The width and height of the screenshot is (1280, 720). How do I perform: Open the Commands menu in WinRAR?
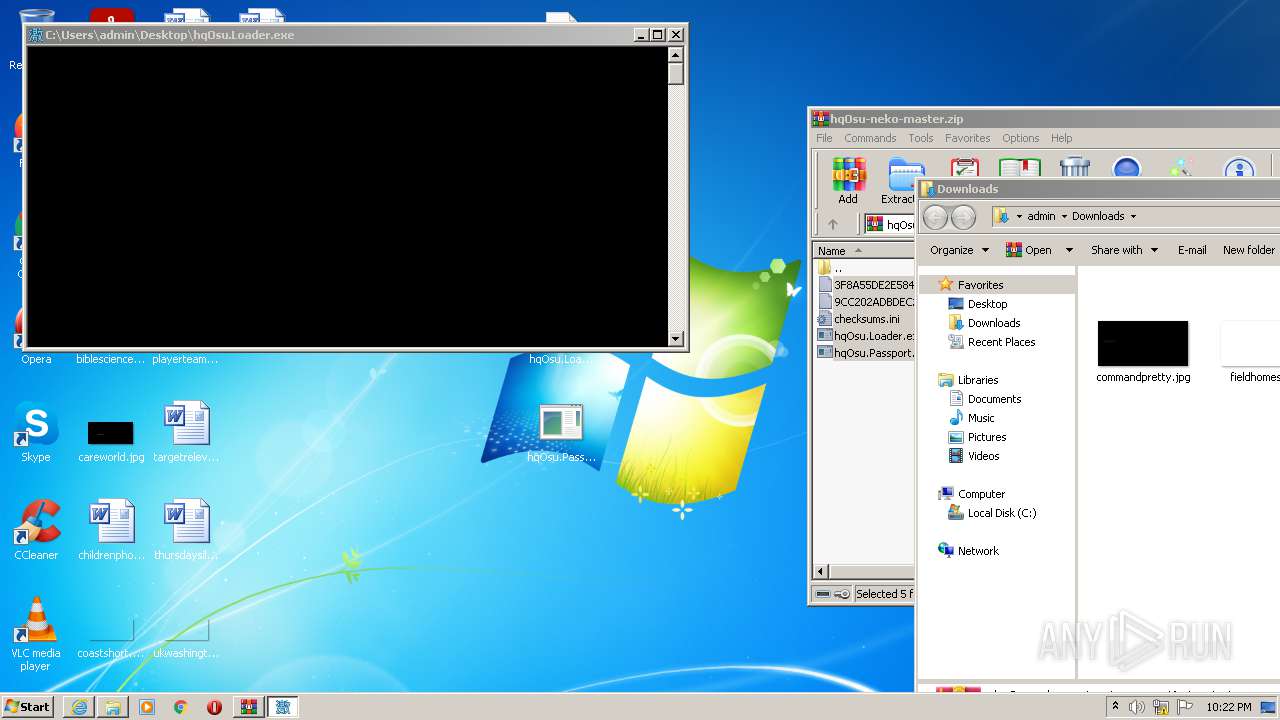(x=870, y=138)
